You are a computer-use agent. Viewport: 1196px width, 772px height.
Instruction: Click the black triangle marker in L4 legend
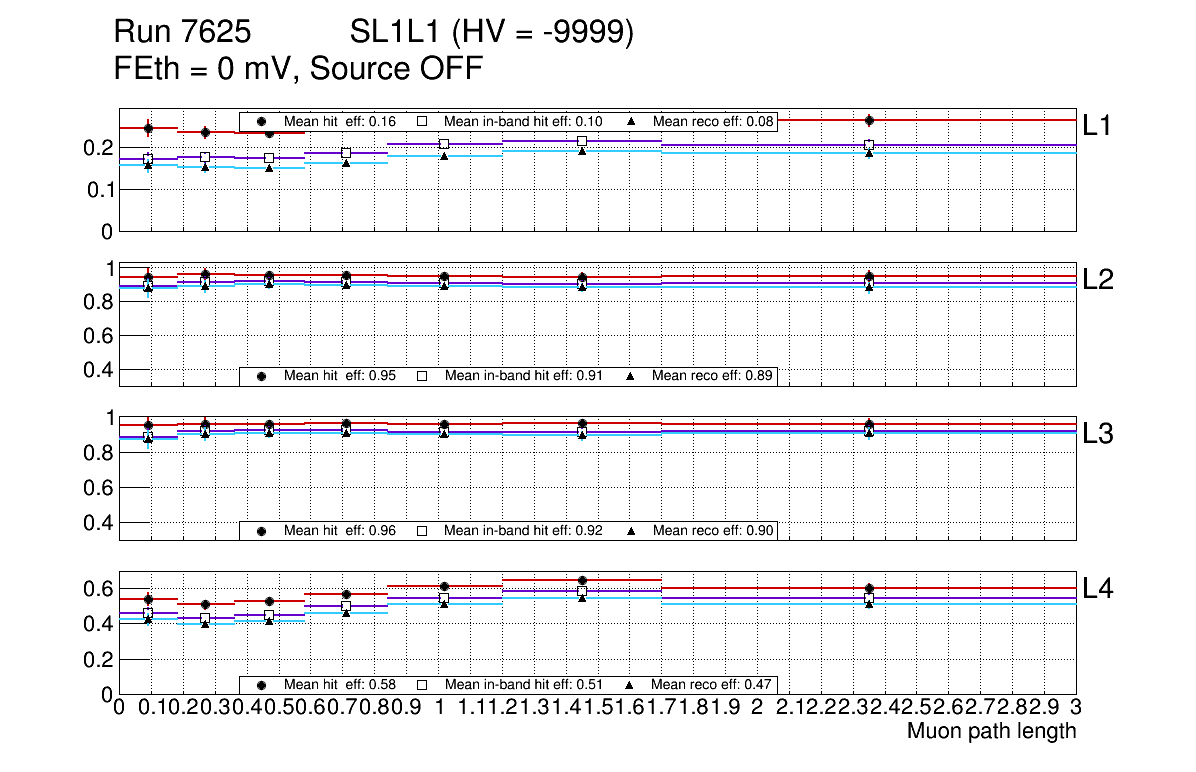tap(630, 686)
